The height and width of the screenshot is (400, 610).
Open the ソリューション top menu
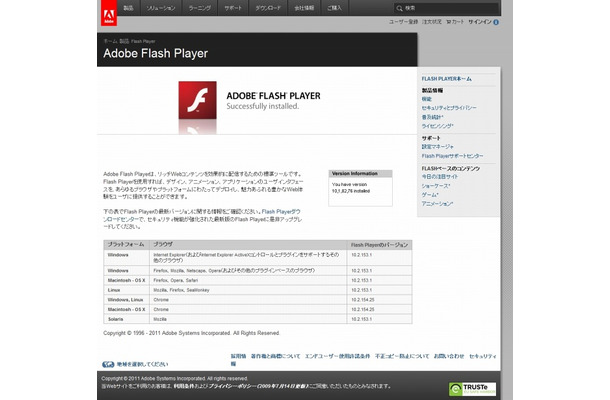coord(160,8)
